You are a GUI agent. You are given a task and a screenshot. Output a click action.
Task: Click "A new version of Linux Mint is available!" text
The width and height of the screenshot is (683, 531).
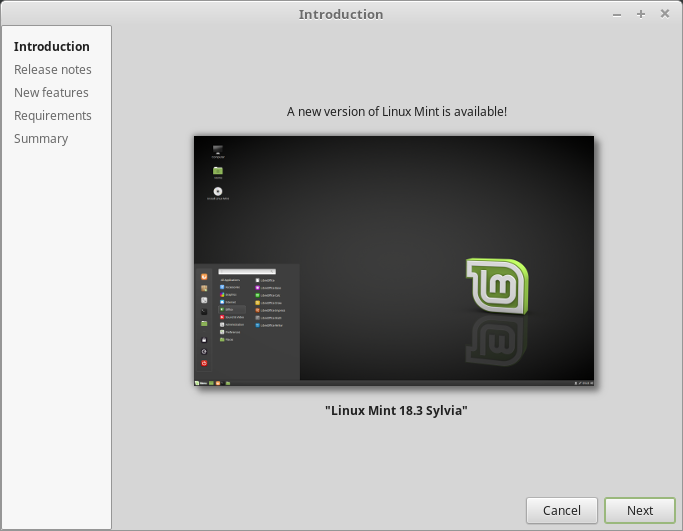[396, 112]
